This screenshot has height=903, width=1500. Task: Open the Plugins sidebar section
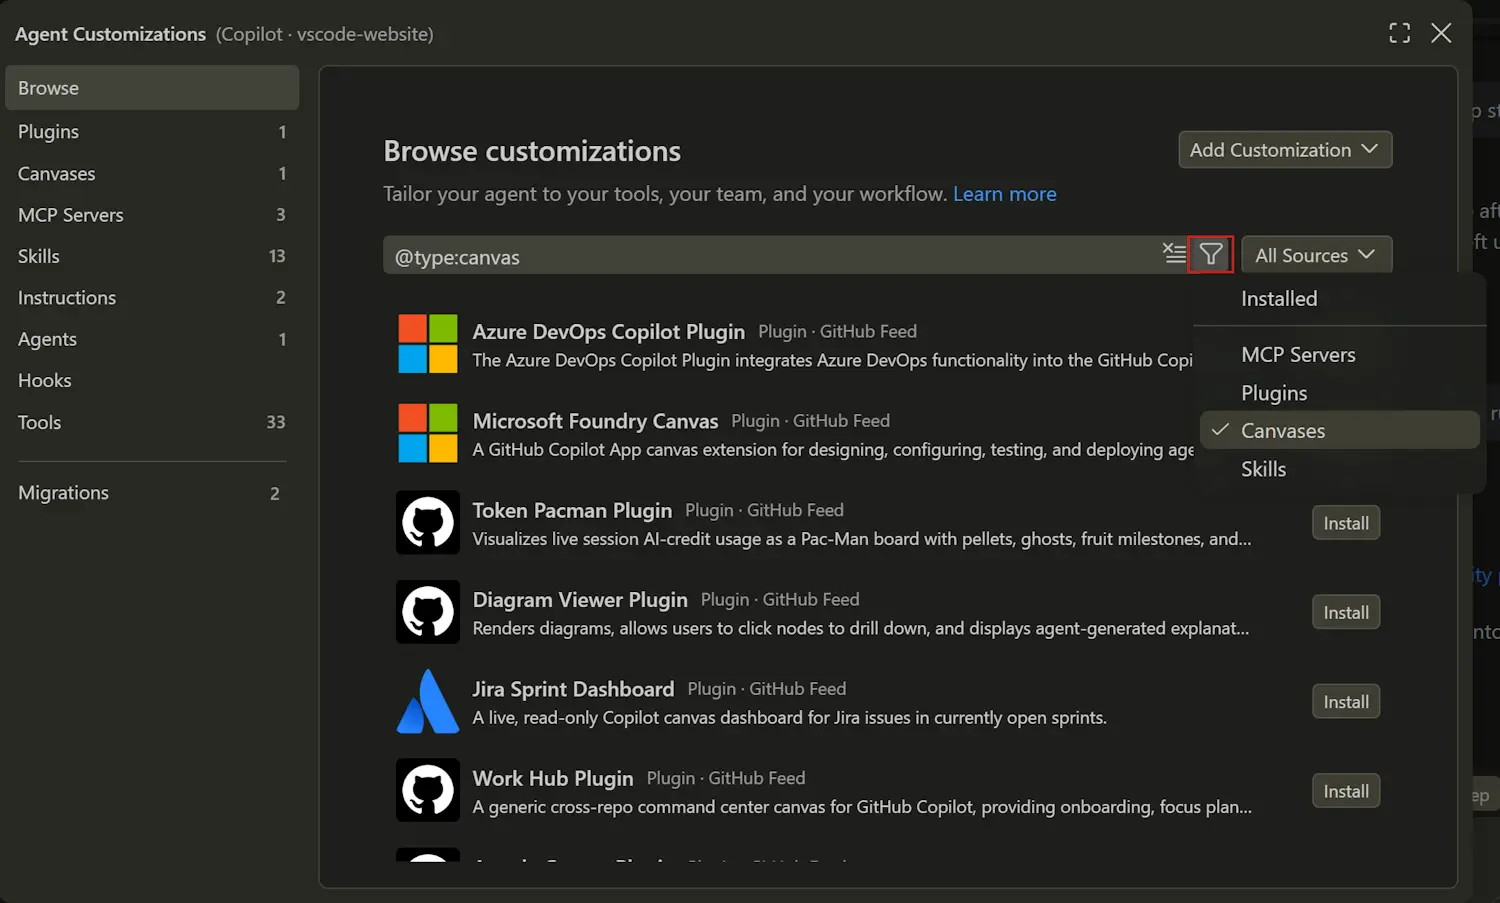(x=152, y=132)
